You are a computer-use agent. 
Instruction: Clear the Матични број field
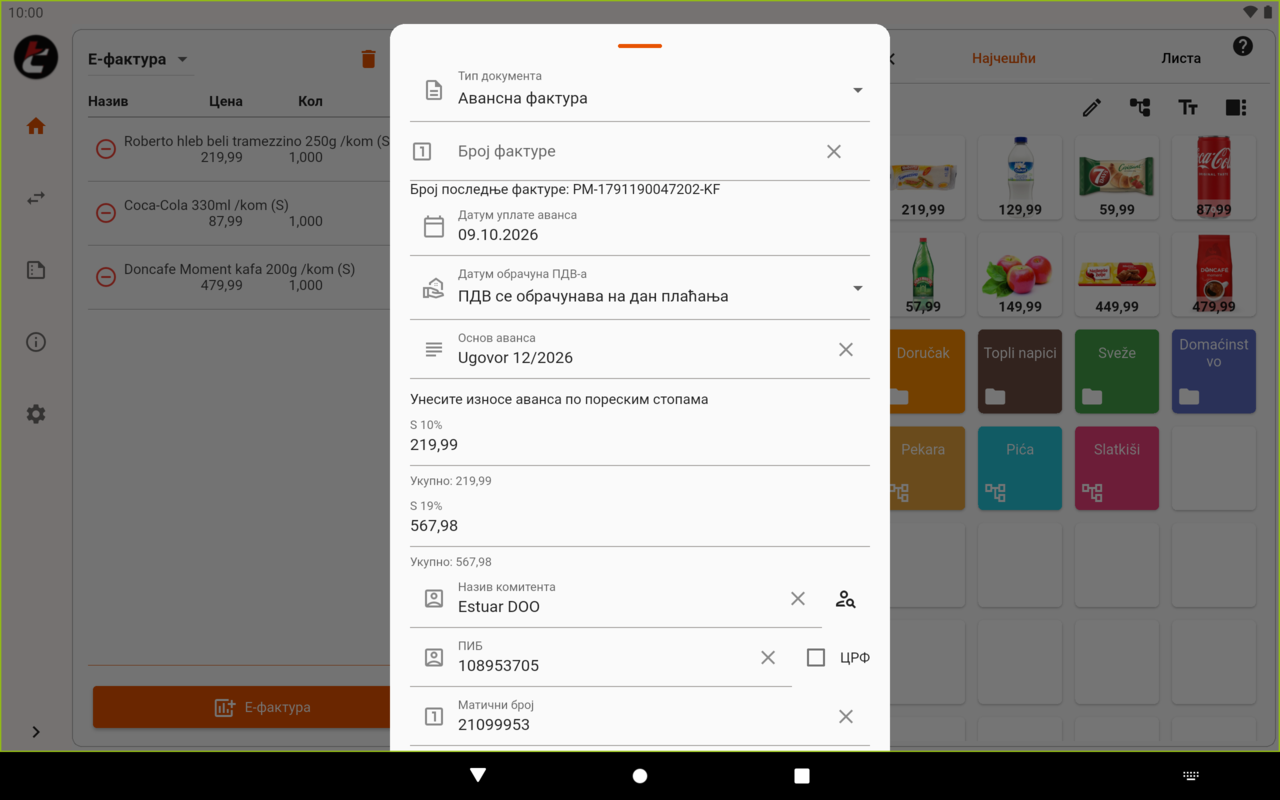click(846, 716)
